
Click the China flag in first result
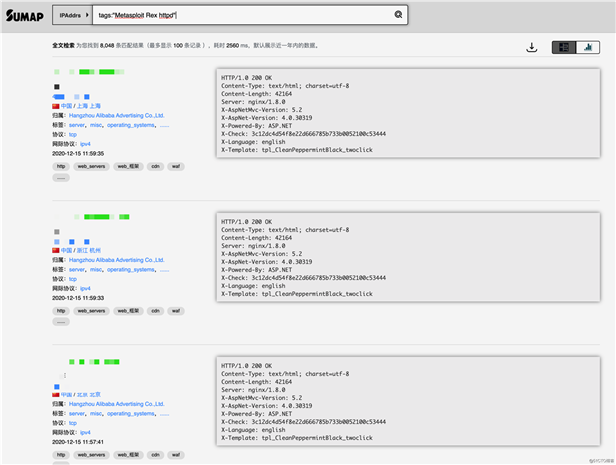coord(56,106)
